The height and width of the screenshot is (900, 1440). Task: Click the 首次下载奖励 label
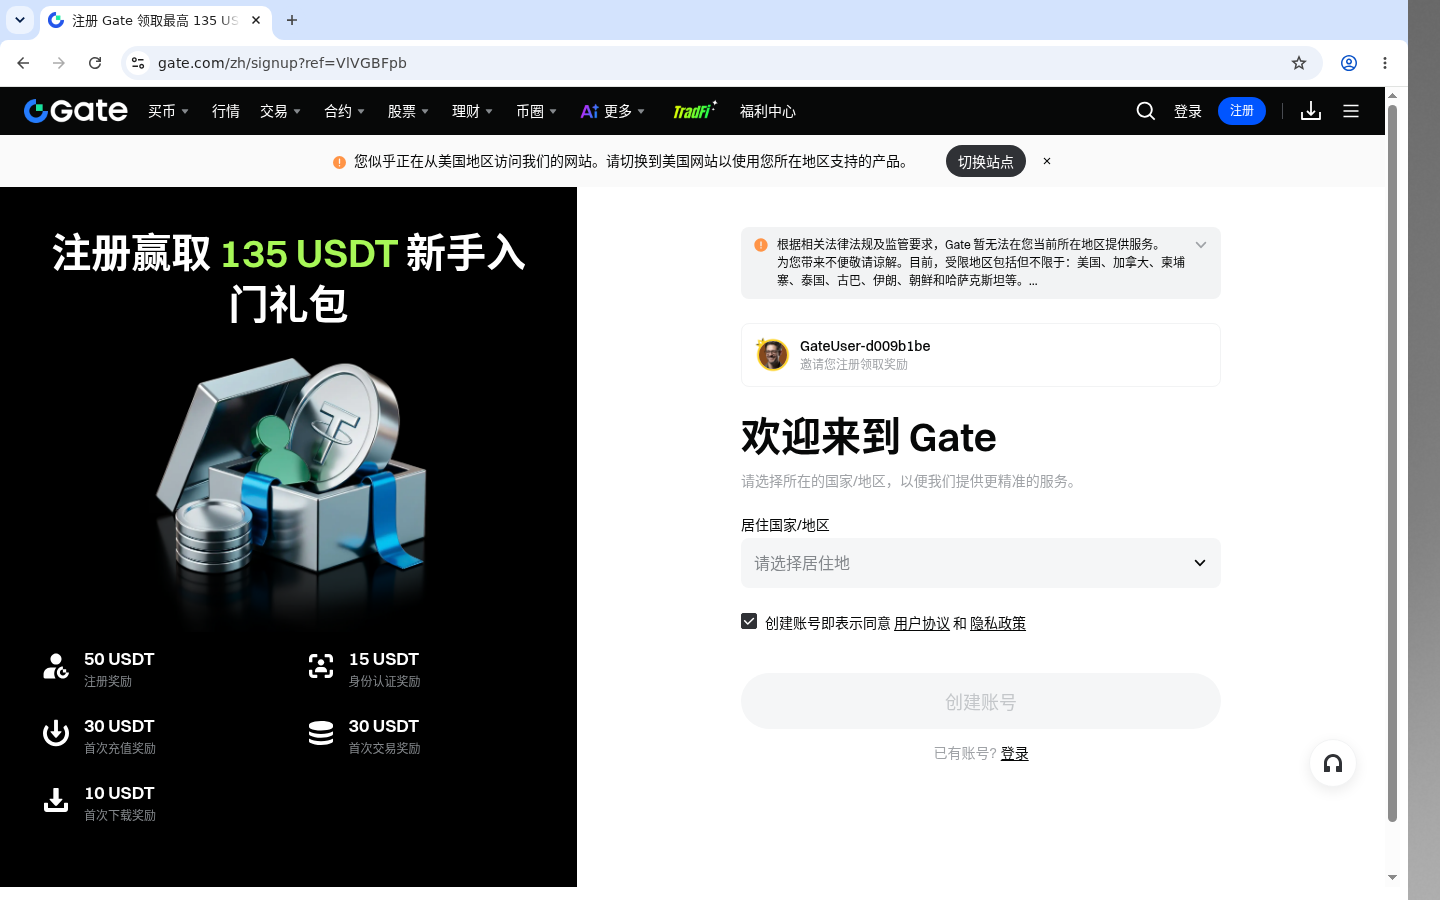tap(120, 816)
